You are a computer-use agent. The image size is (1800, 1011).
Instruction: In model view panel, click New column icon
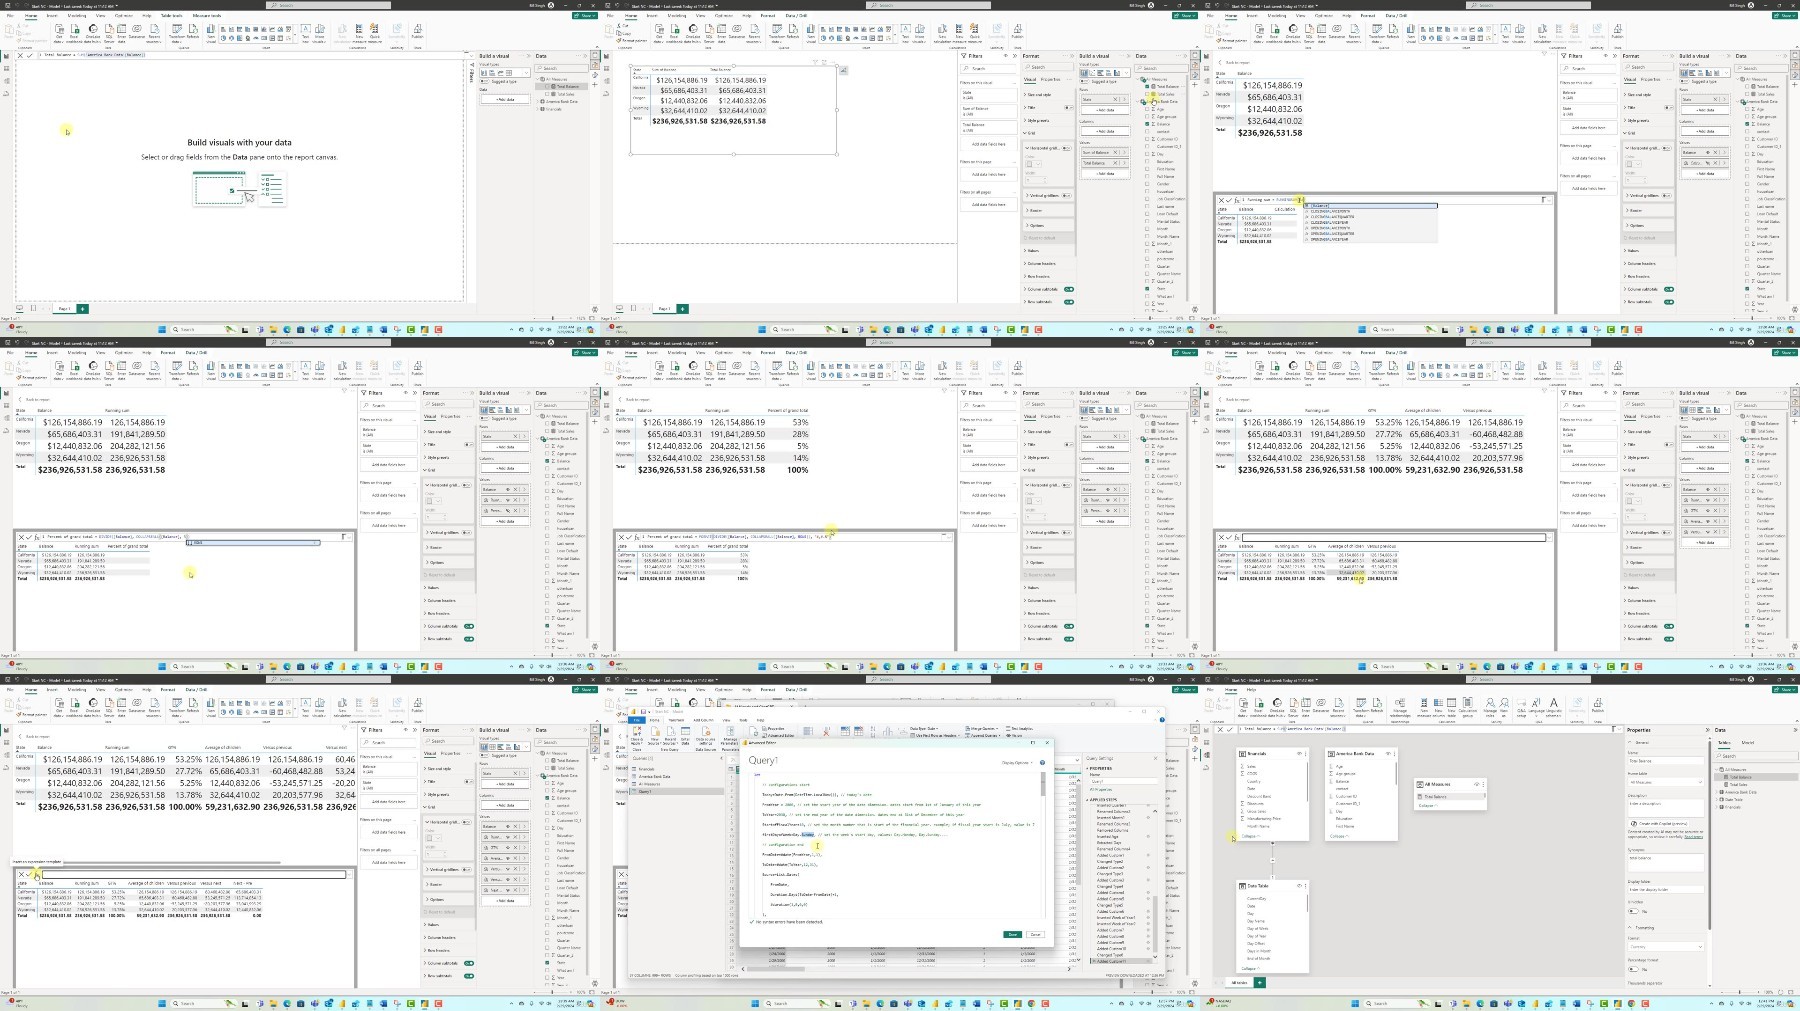click(1438, 707)
